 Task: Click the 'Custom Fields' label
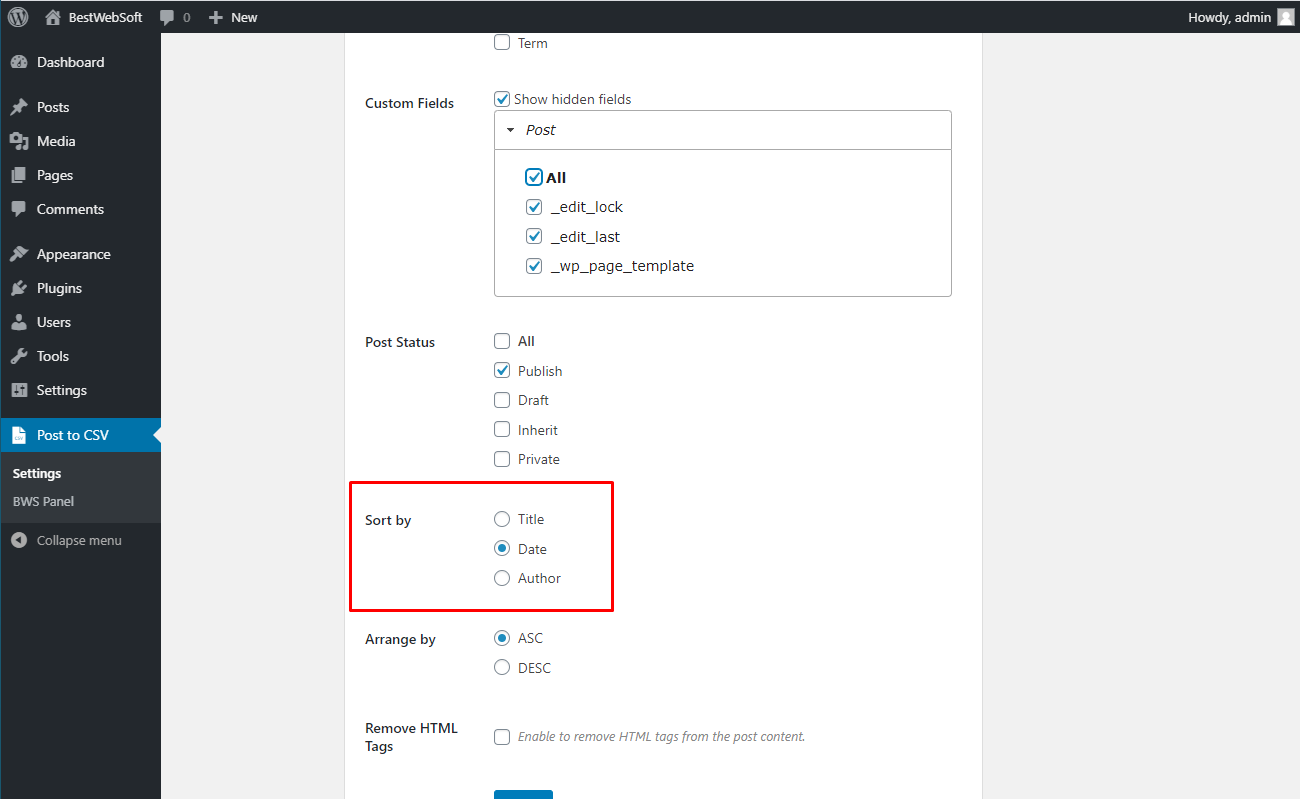[409, 103]
